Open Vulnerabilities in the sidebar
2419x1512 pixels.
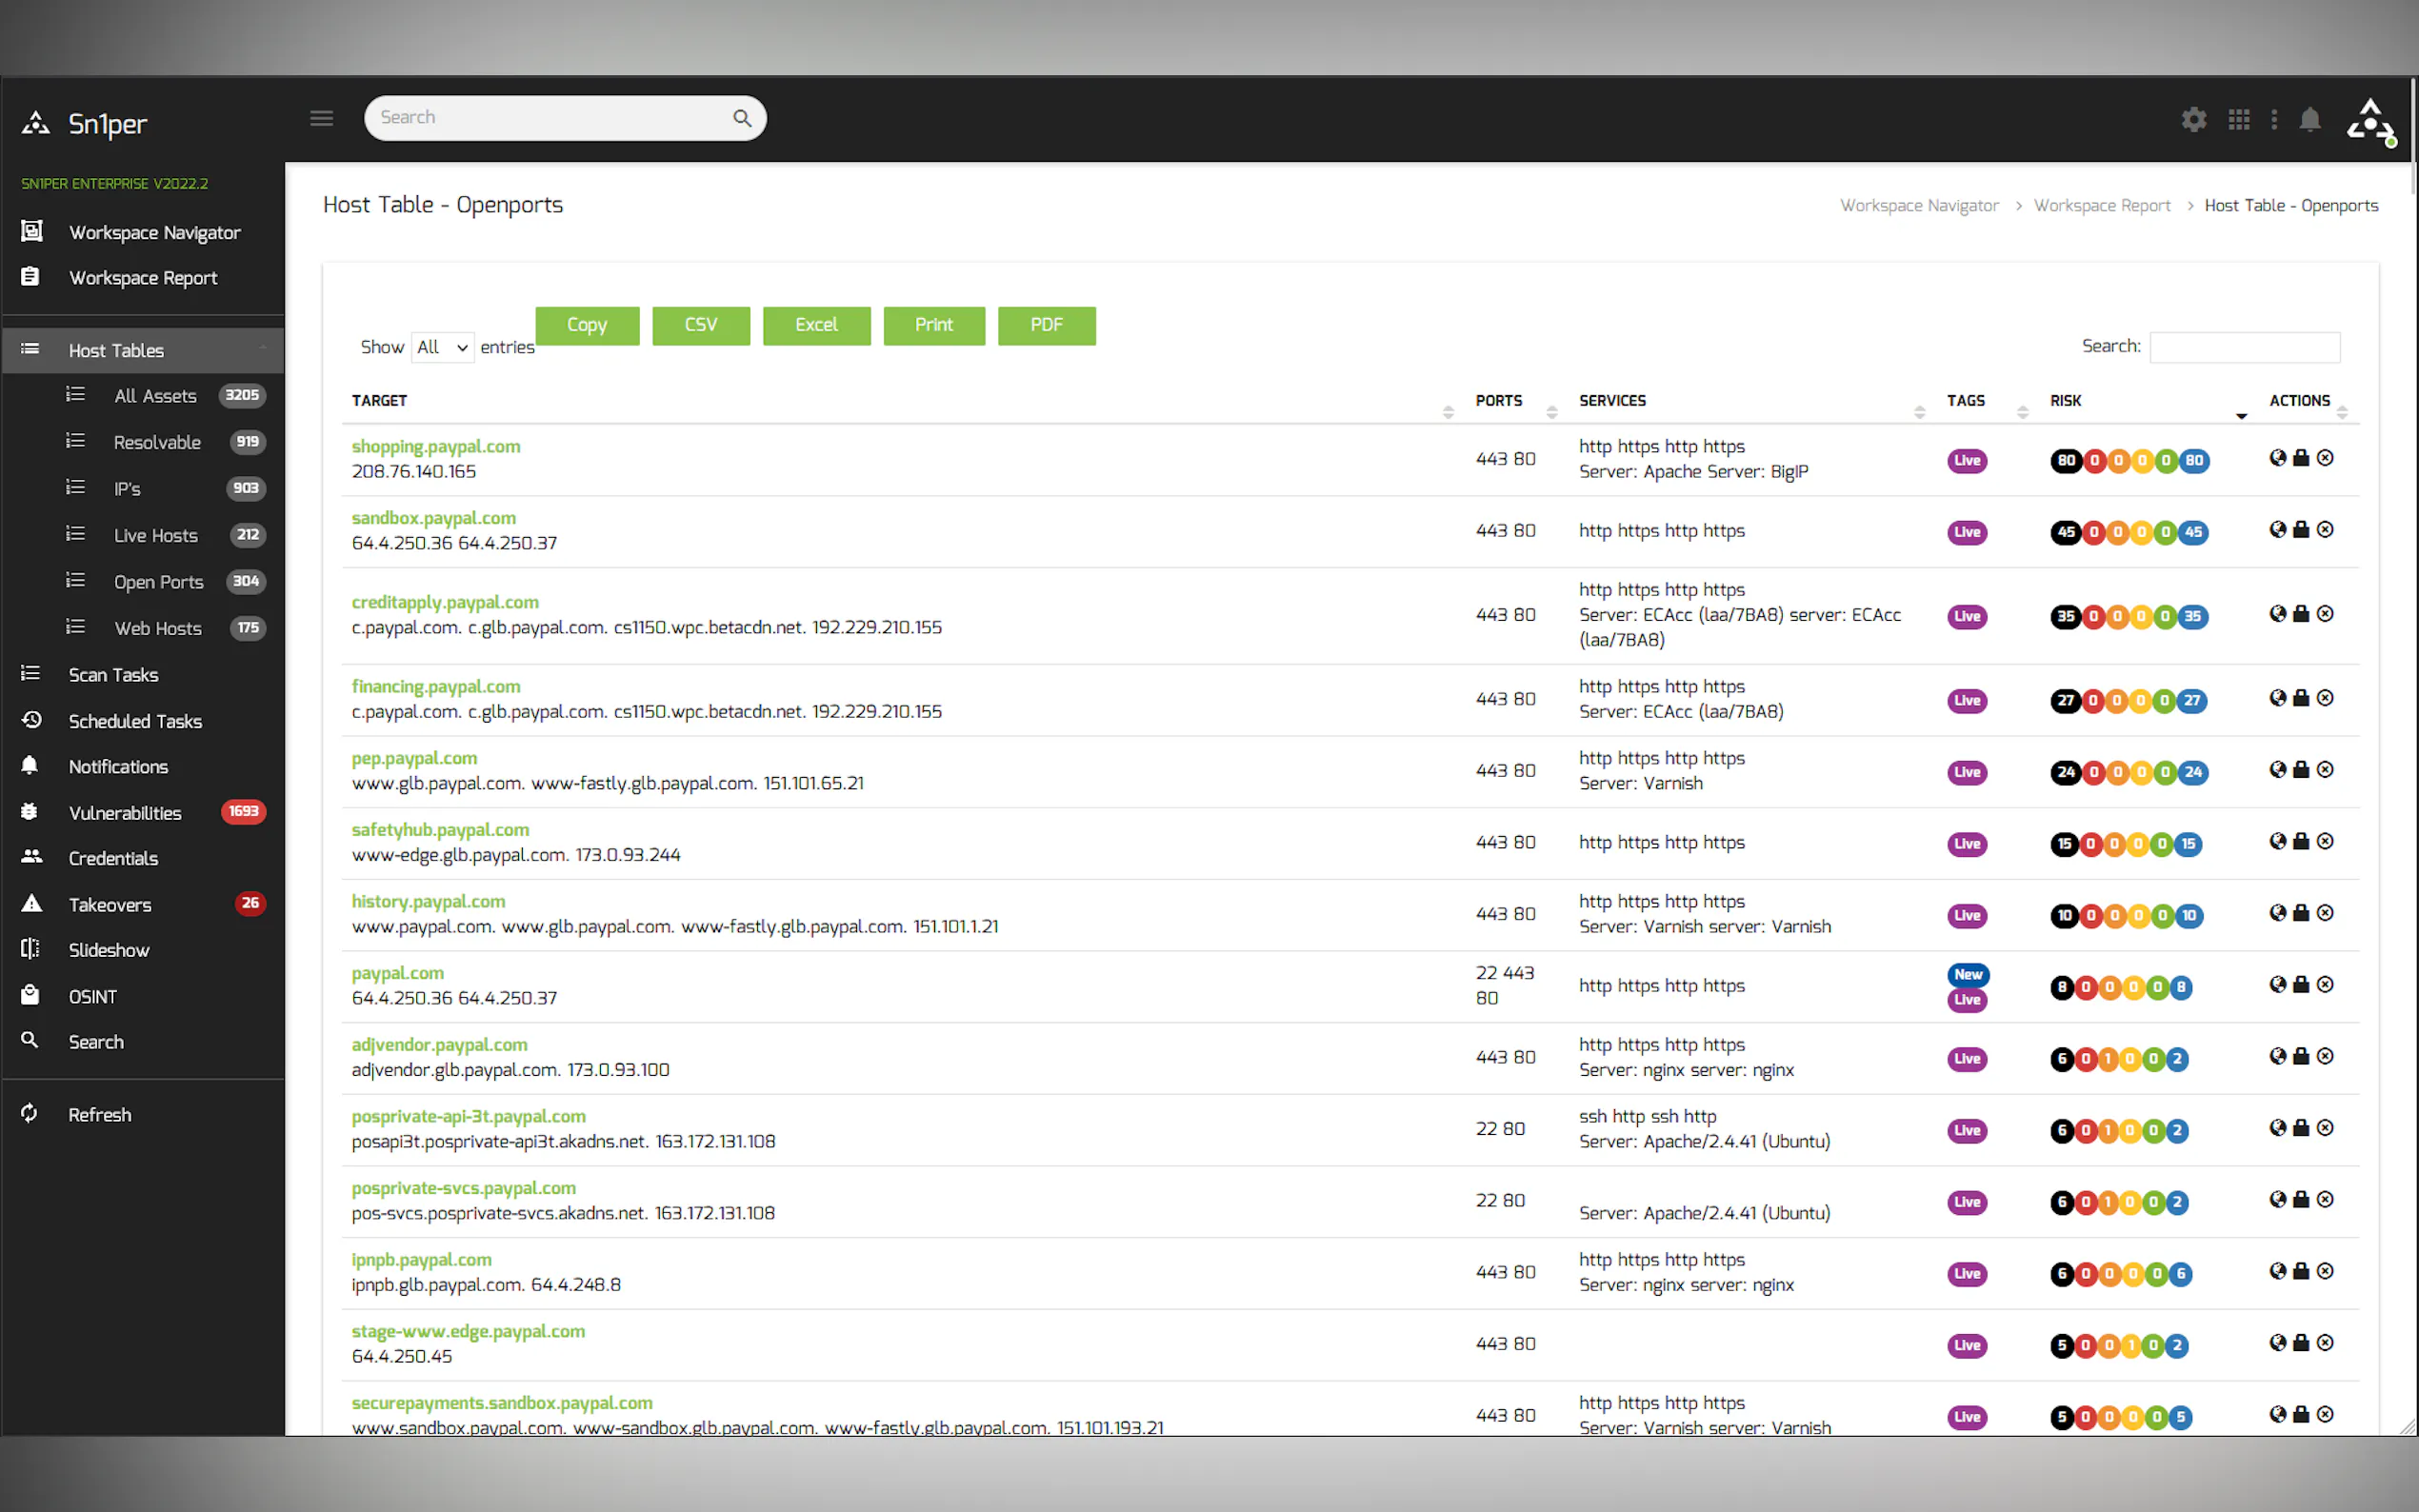tap(125, 813)
